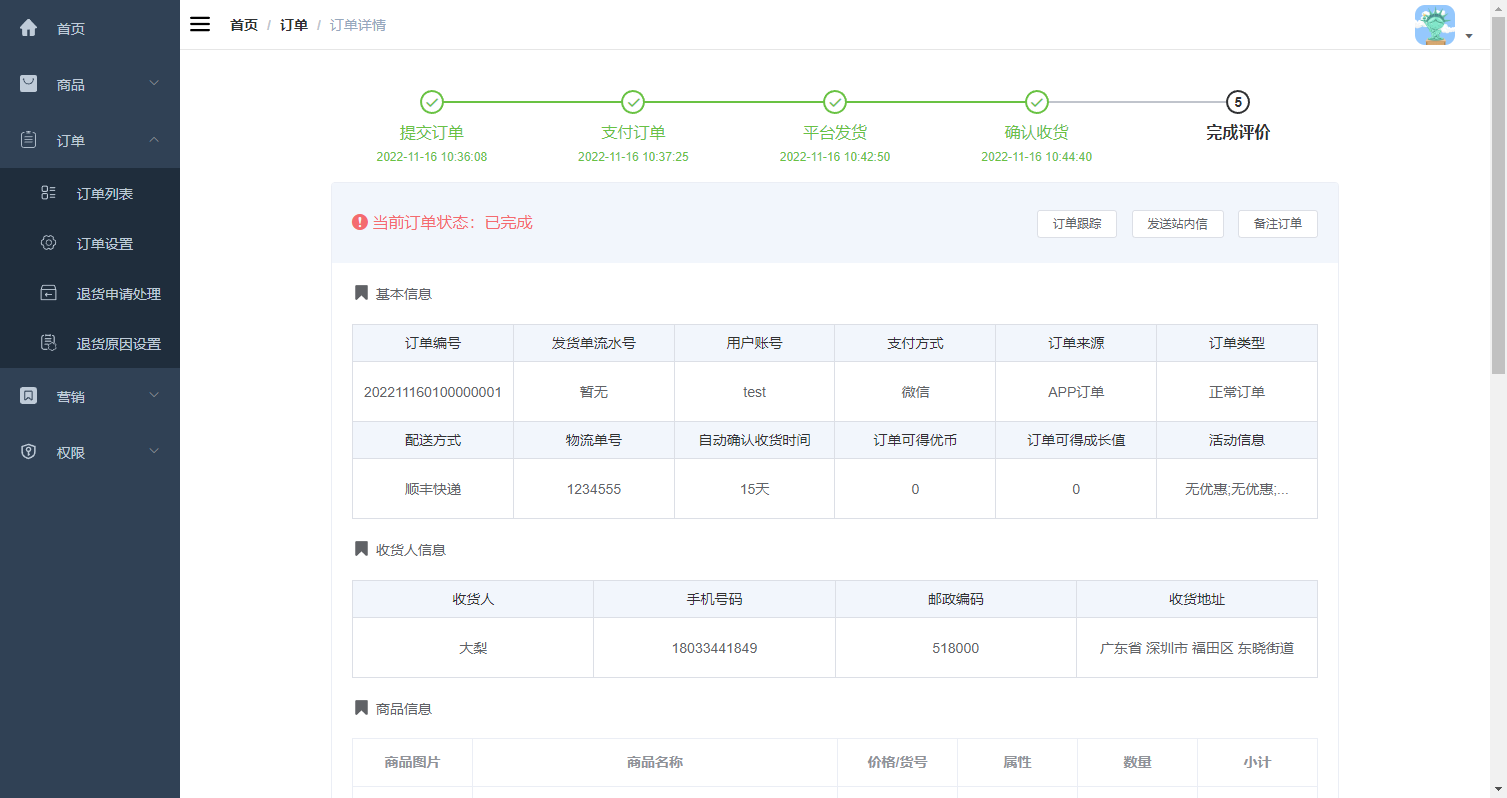This screenshot has height=798, width=1507.
Task: Click the address 广东省 深圳市 福田区 东晓街道
Action: tap(1197, 648)
